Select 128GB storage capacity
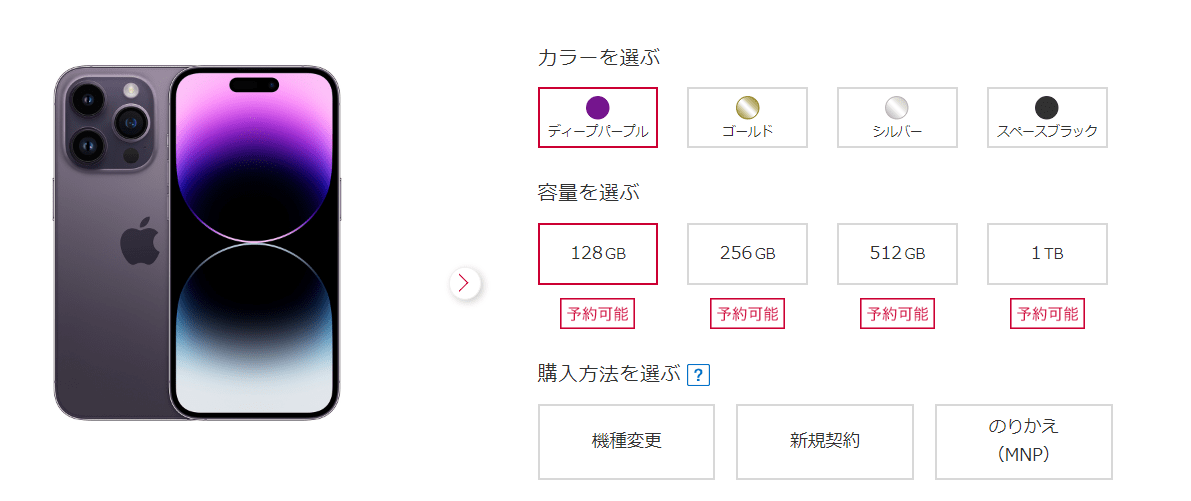1191x501 pixels. (x=598, y=253)
